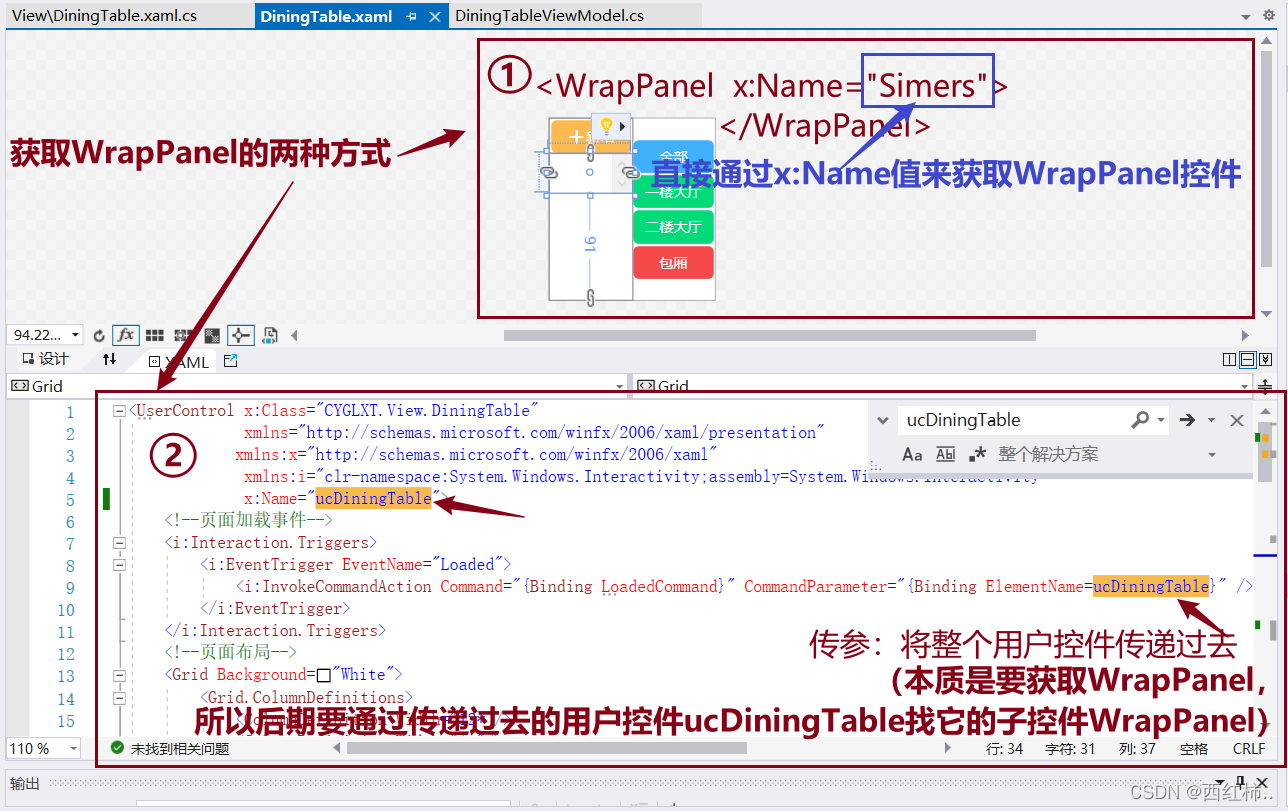Click the 列: 37 column indicator

(1137, 748)
